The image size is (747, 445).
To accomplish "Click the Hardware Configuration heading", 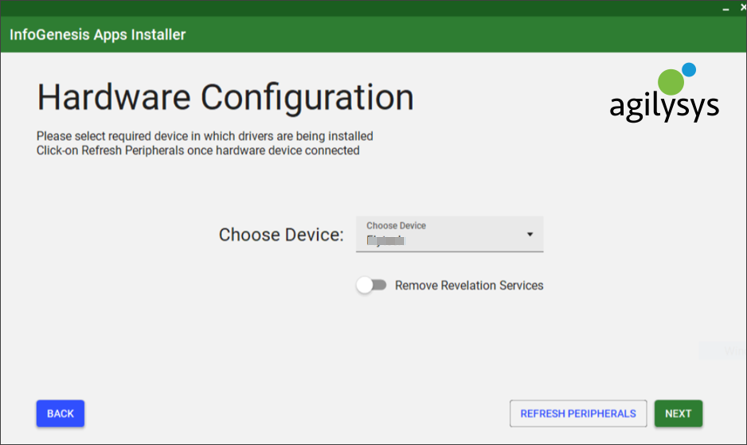I will click(225, 97).
